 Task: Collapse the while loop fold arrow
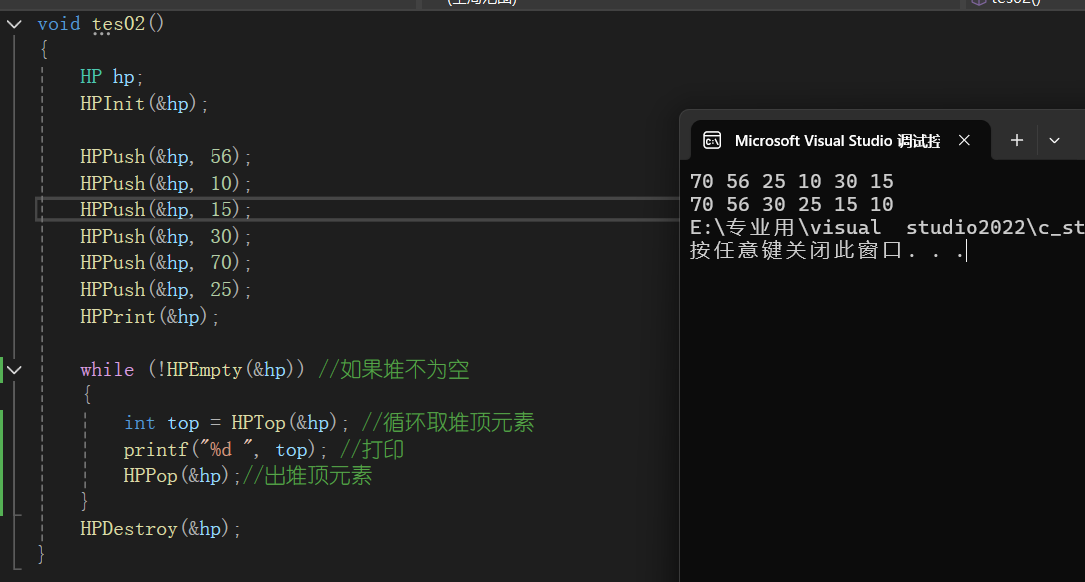point(14,370)
